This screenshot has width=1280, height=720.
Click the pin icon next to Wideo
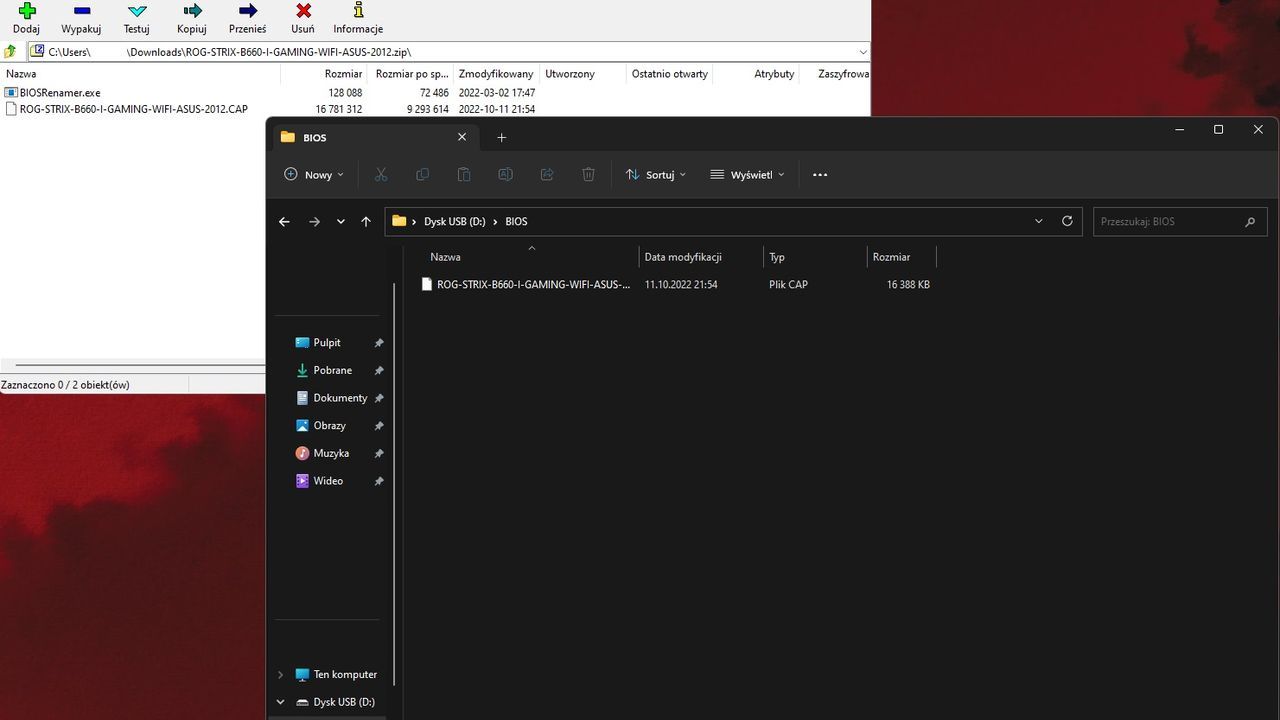coord(379,481)
